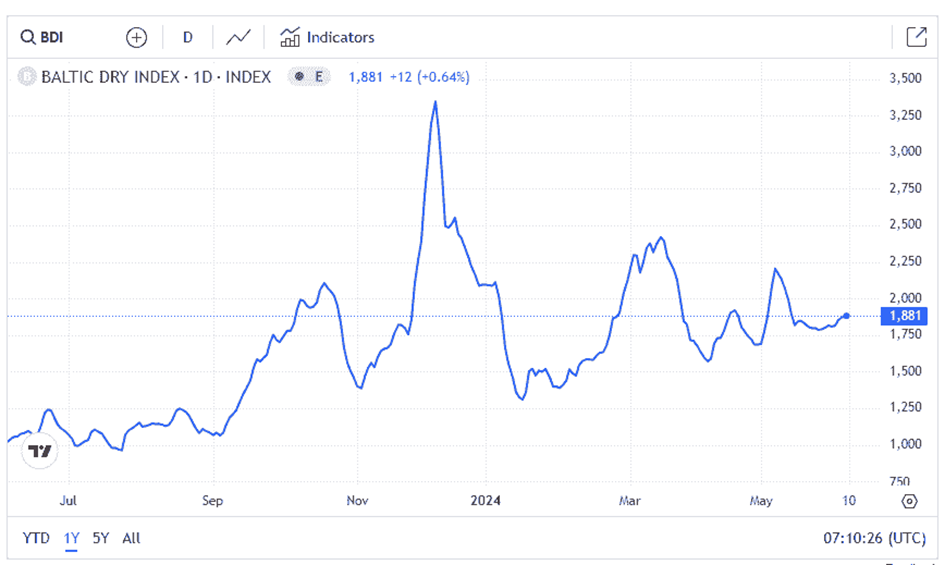Click the Sep time axis label
This screenshot has height=565, width=945.
[212, 500]
